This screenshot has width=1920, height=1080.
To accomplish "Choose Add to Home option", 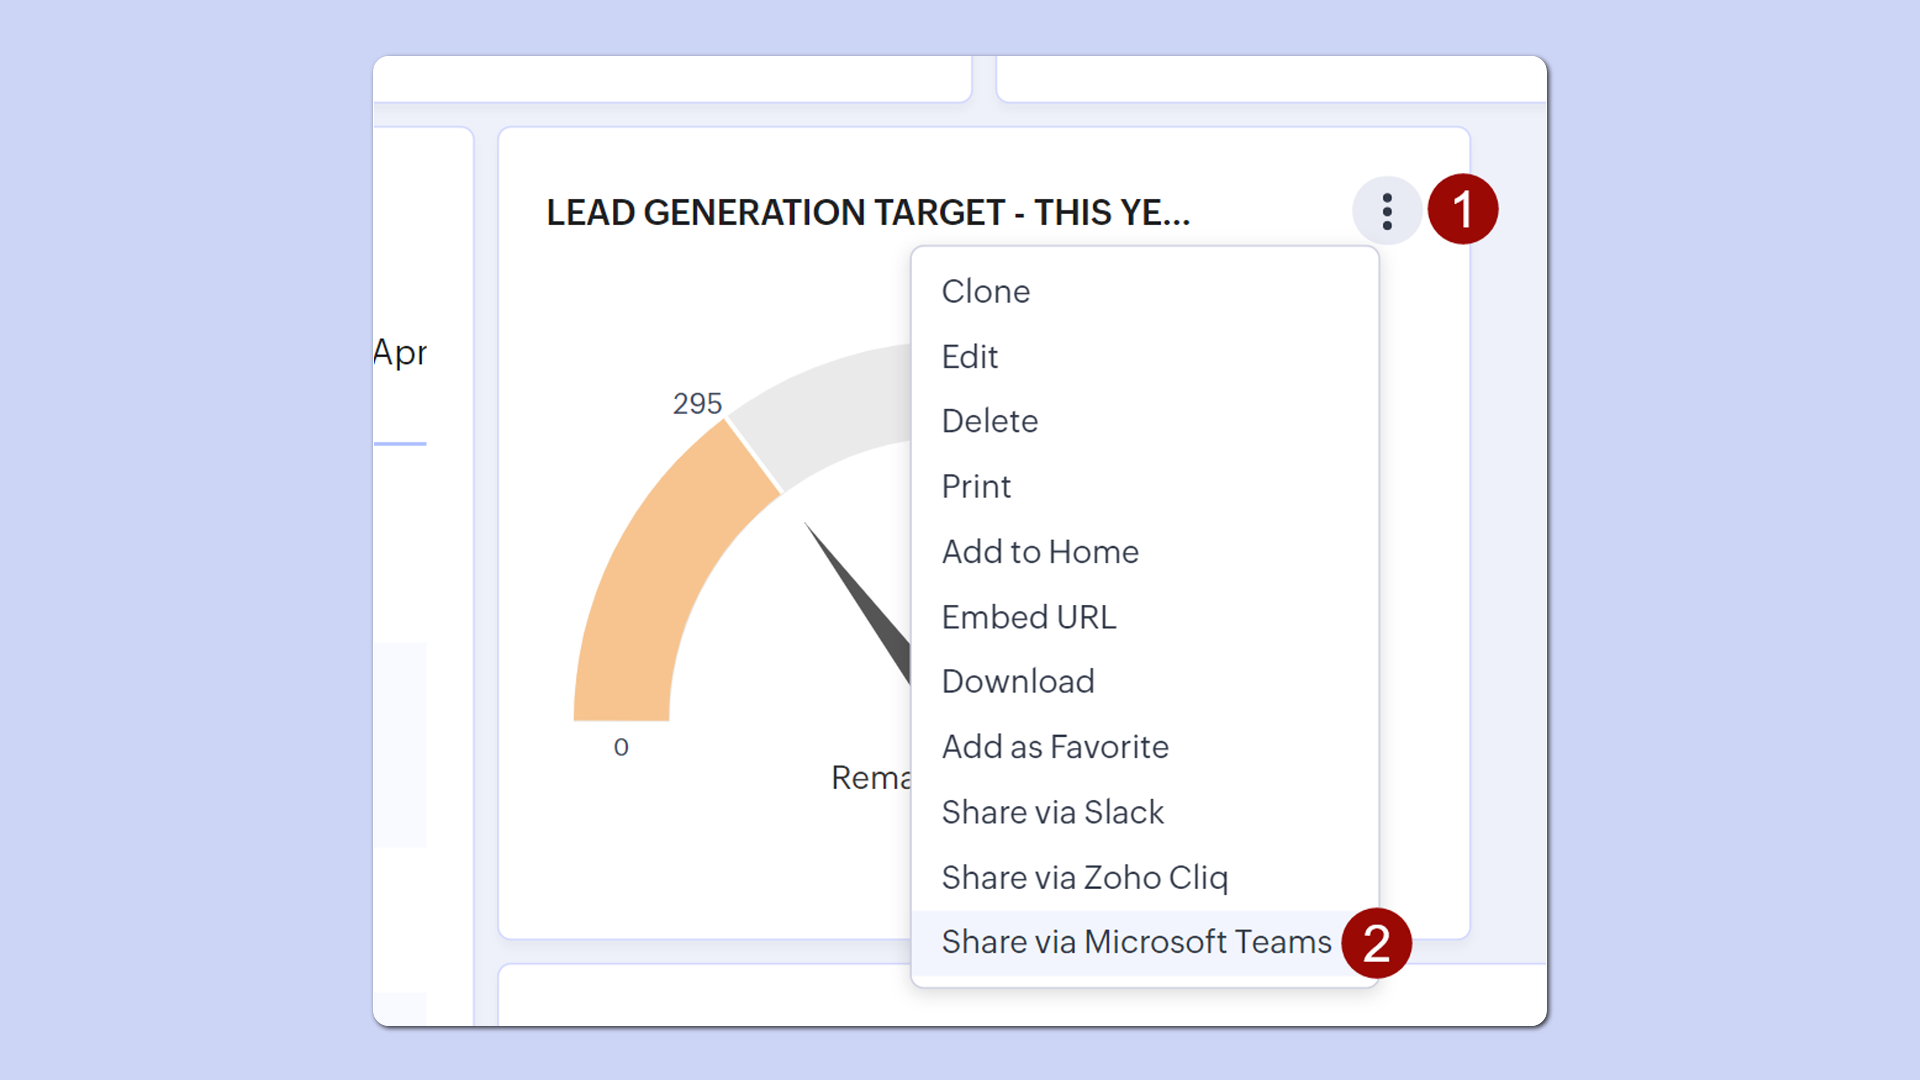I will click(x=1039, y=552).
